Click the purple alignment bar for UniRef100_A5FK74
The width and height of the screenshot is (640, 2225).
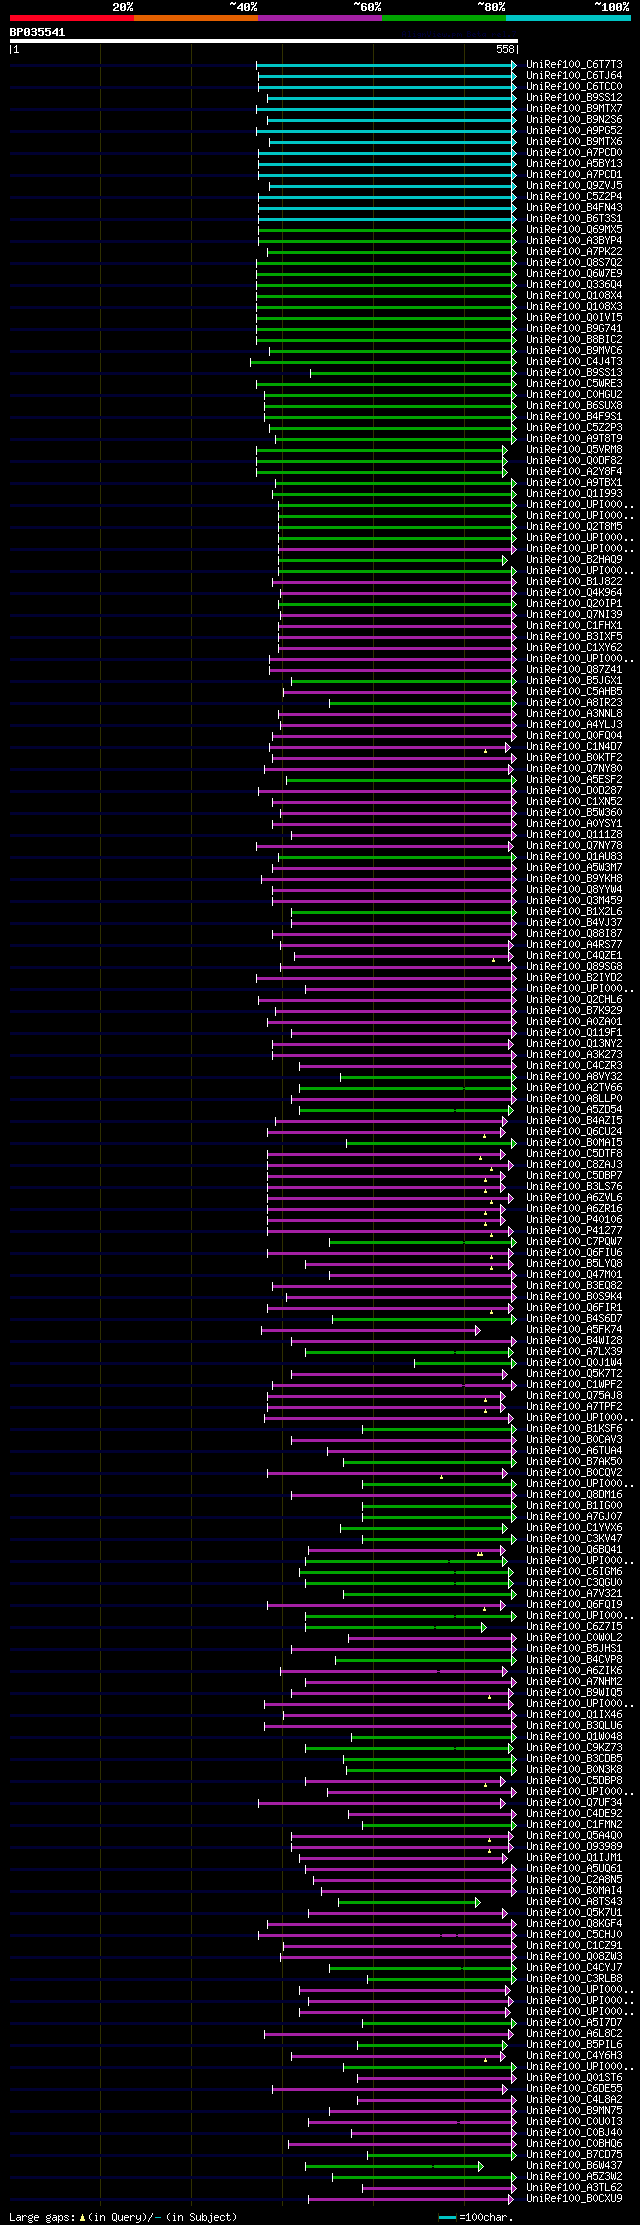371,1330
